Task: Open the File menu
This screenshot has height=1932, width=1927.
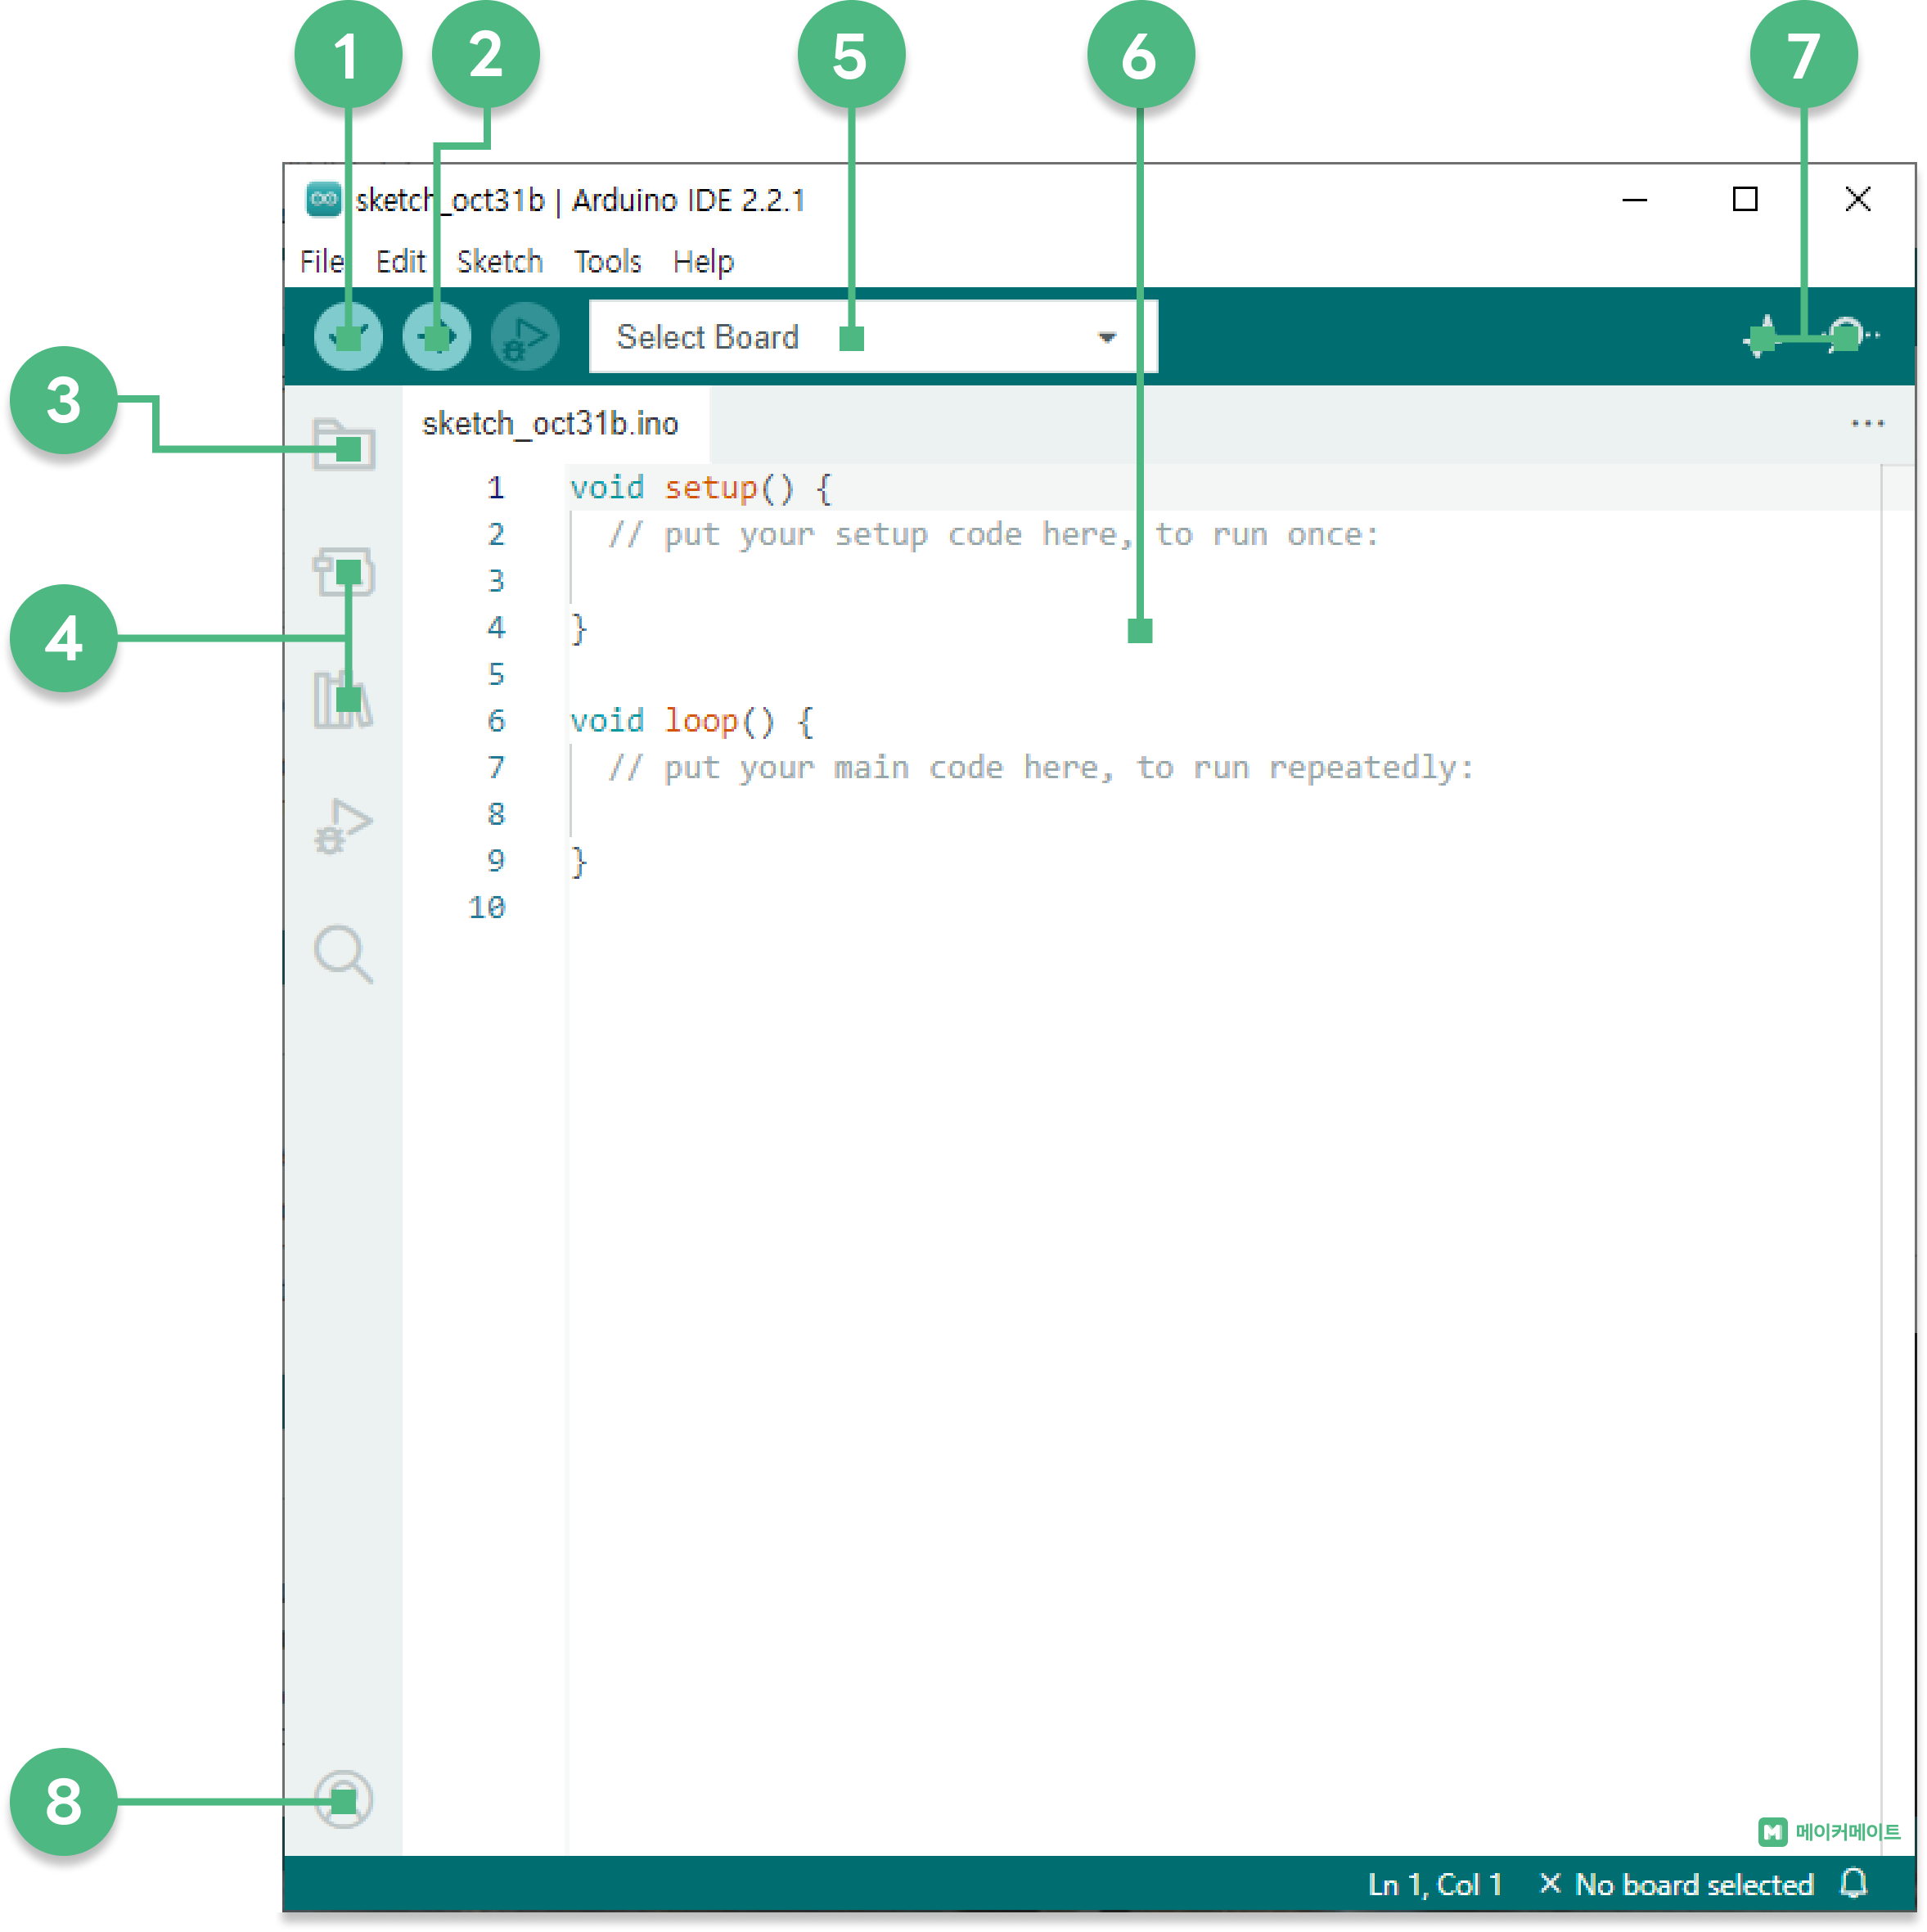Action: click(x=321, y=262)
